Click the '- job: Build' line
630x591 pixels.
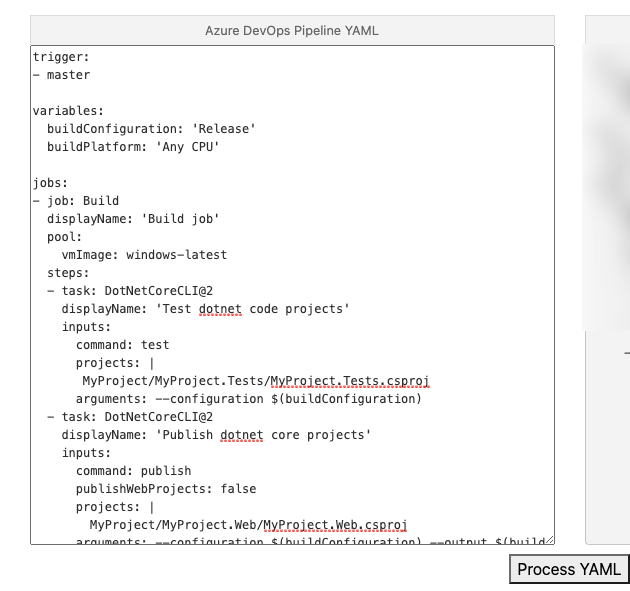click(x=76, y=201)
